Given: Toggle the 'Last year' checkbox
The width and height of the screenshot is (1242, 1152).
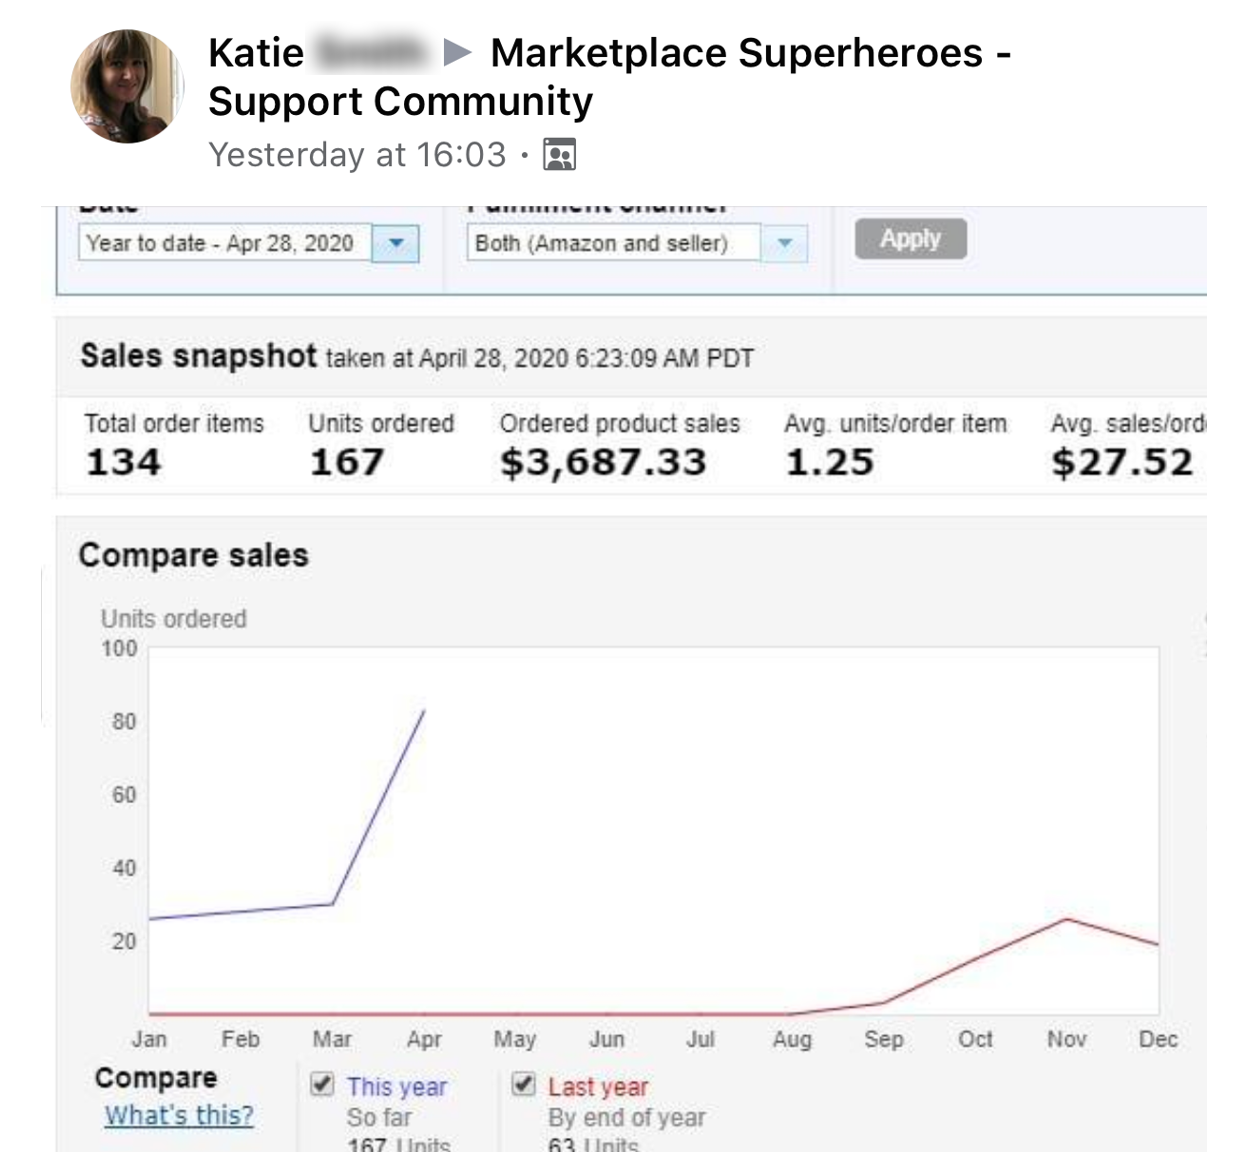Looking at the screenshot, I should pos(523,1084).
